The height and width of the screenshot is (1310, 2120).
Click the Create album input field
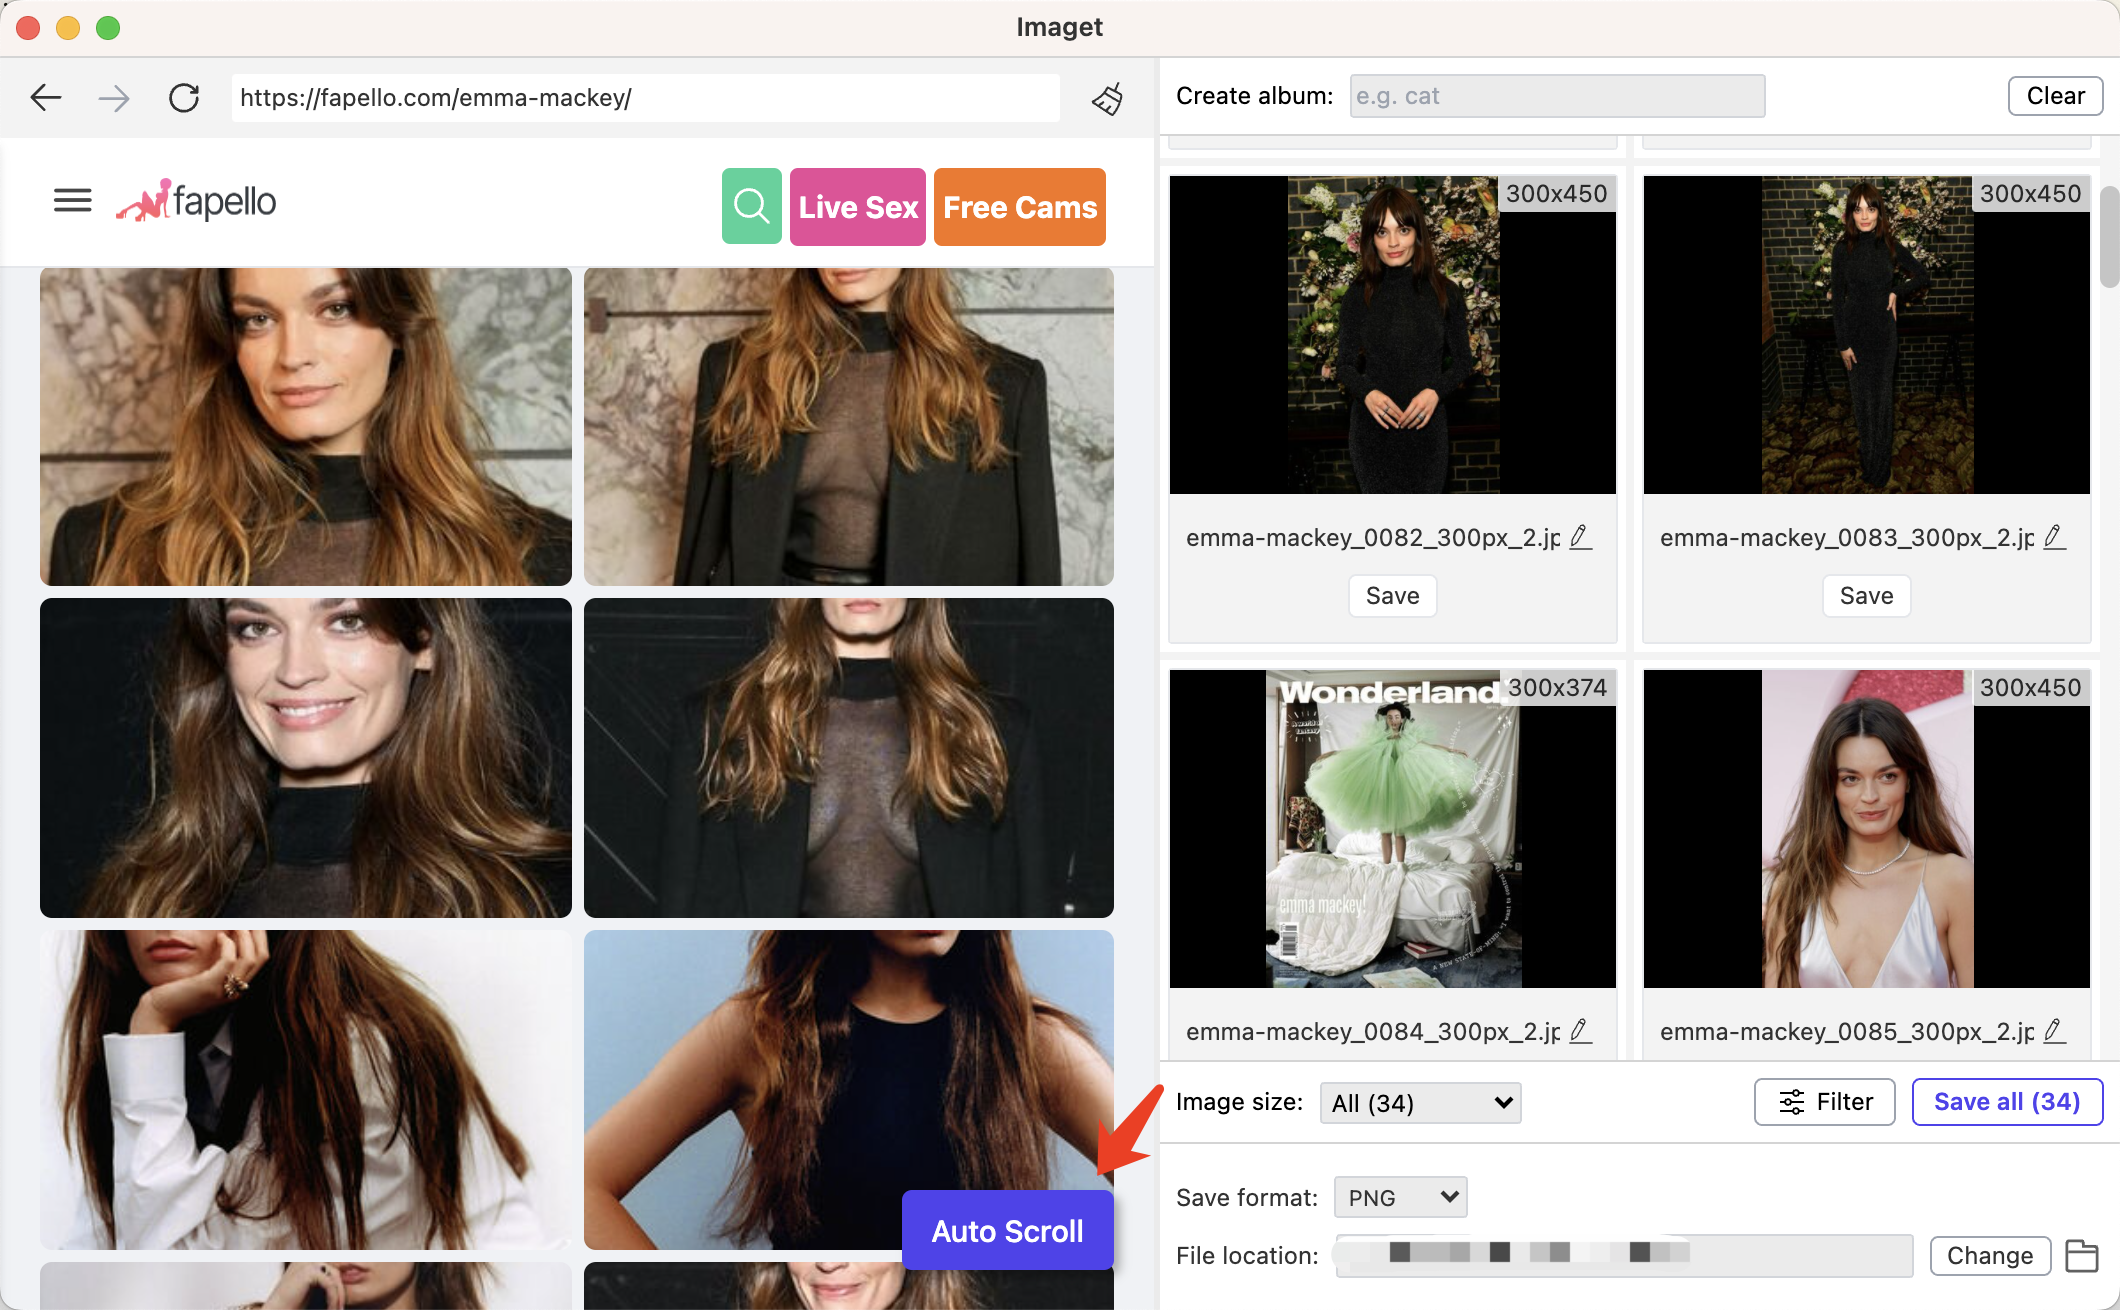tap(1552, 95)
